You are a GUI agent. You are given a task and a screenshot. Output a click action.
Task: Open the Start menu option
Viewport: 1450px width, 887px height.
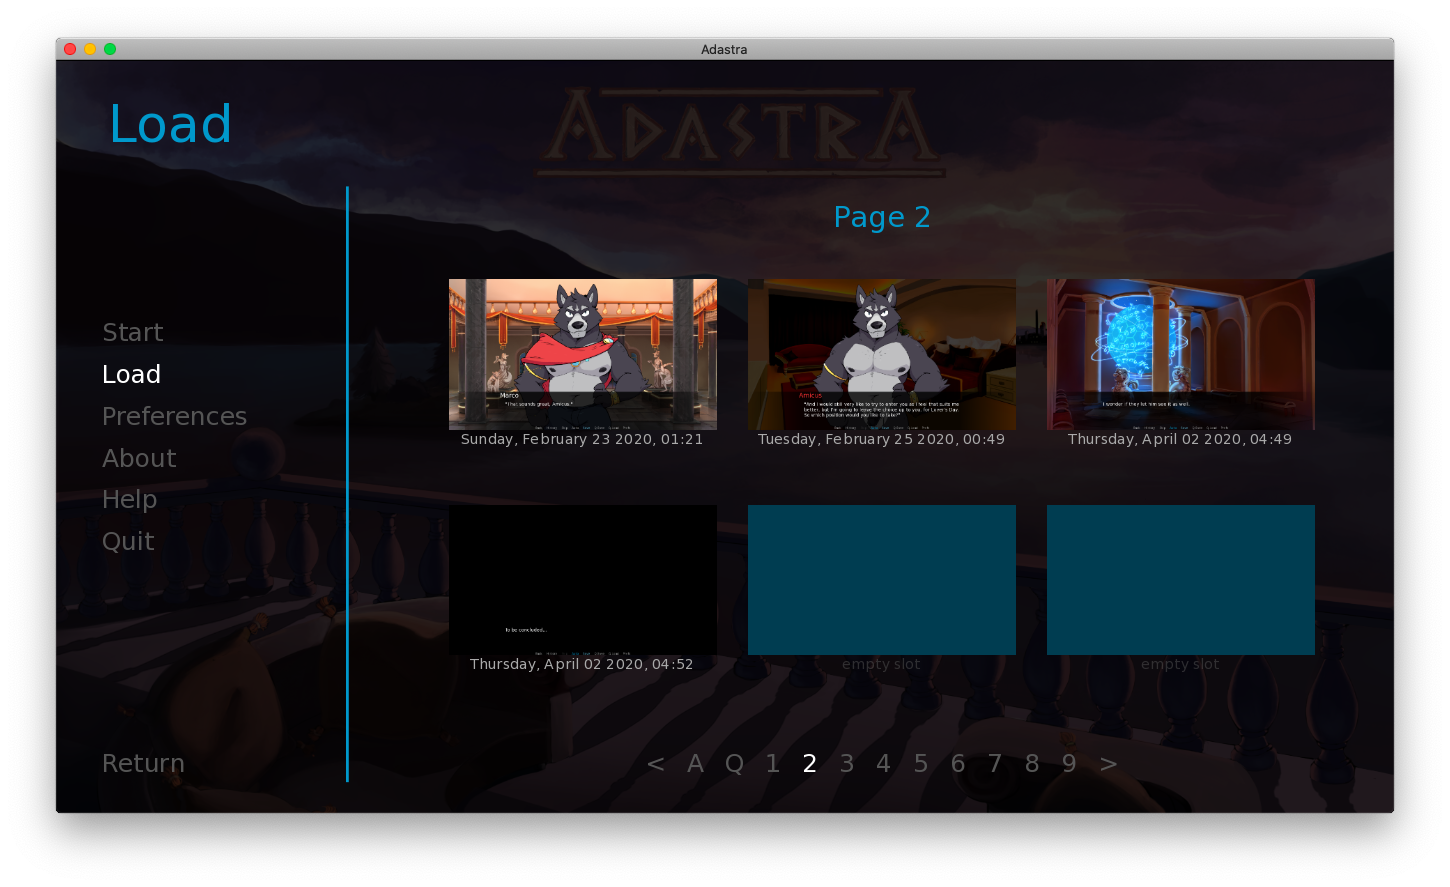pyautogui.click(x=132, y=332)
